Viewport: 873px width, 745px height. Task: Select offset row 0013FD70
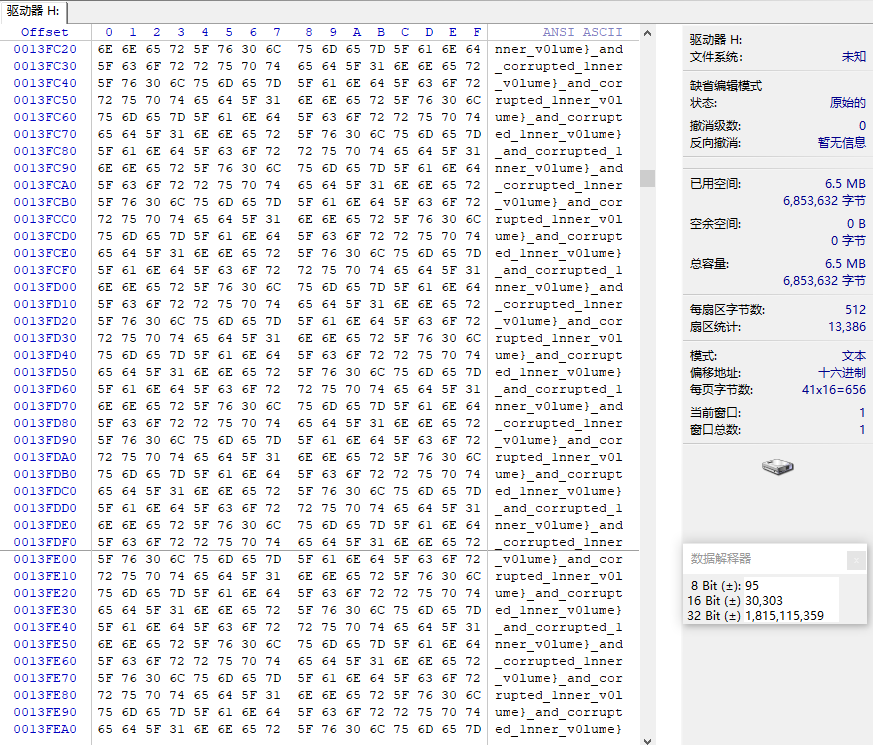[x=45, y=406]
